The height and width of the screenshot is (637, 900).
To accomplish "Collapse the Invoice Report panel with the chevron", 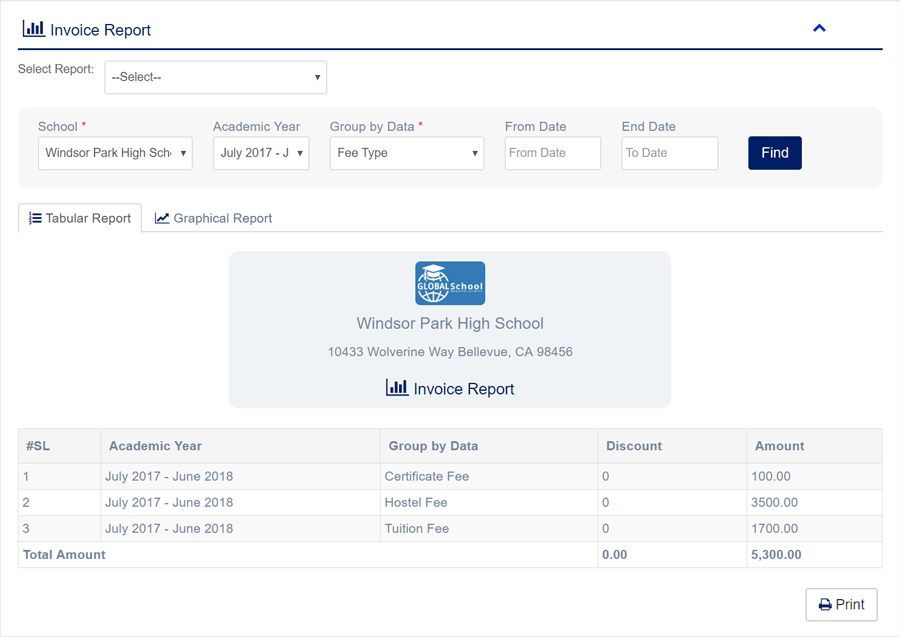I will (x=819, y=28).
